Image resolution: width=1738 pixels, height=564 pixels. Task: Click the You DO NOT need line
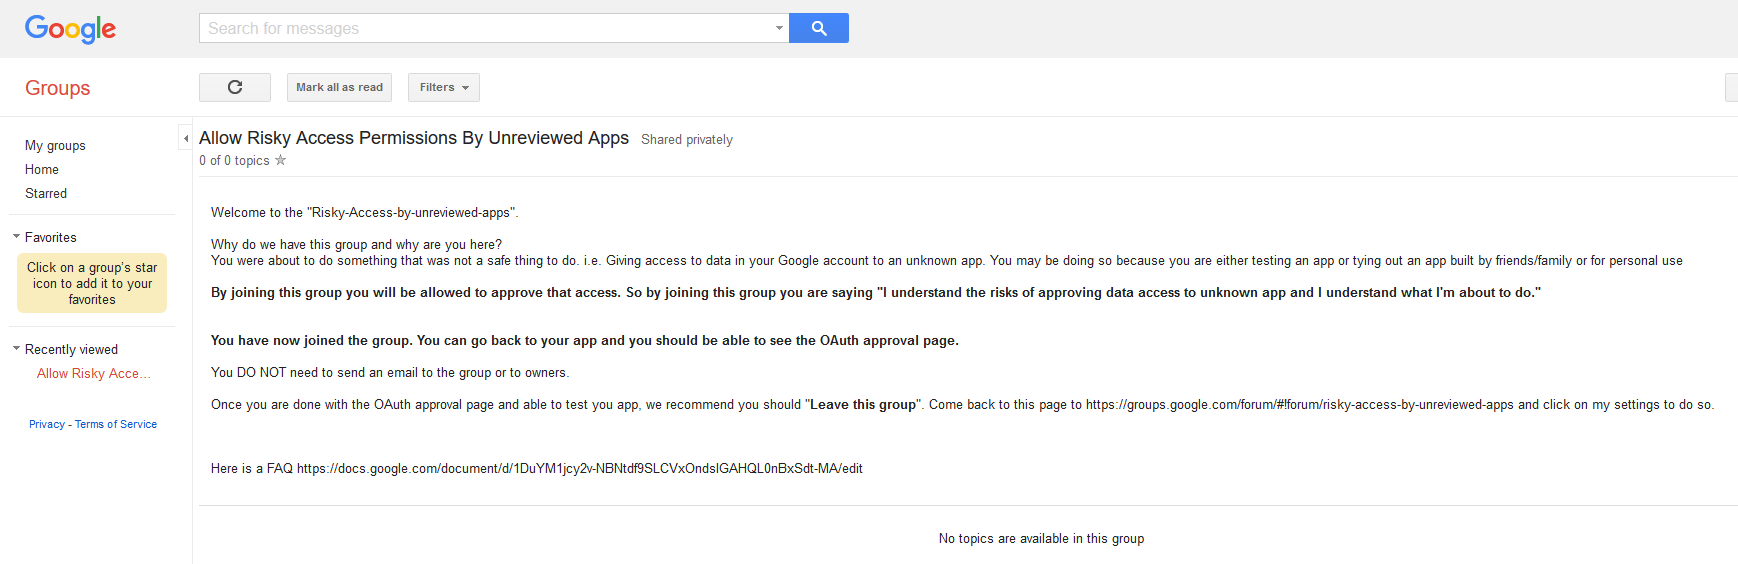390,372
